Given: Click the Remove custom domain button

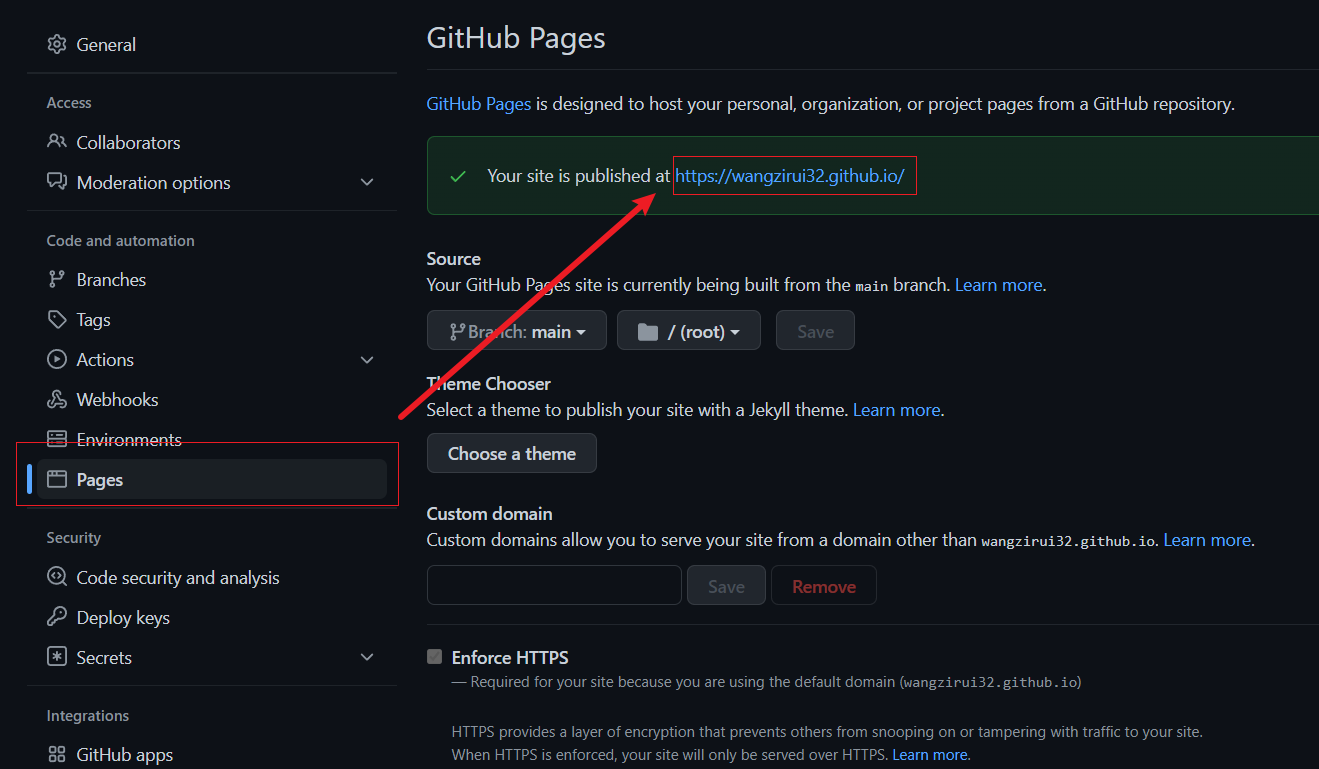Looking at the screenshot, I should (824, 585).
